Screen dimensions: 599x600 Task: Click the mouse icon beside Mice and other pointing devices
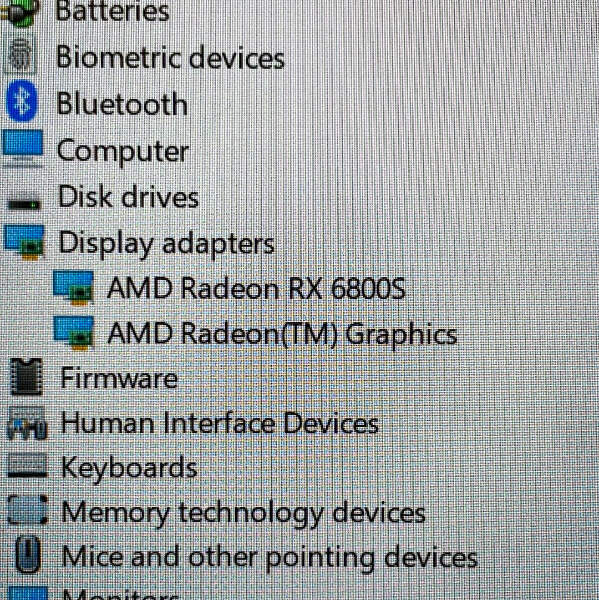point(28,554)
